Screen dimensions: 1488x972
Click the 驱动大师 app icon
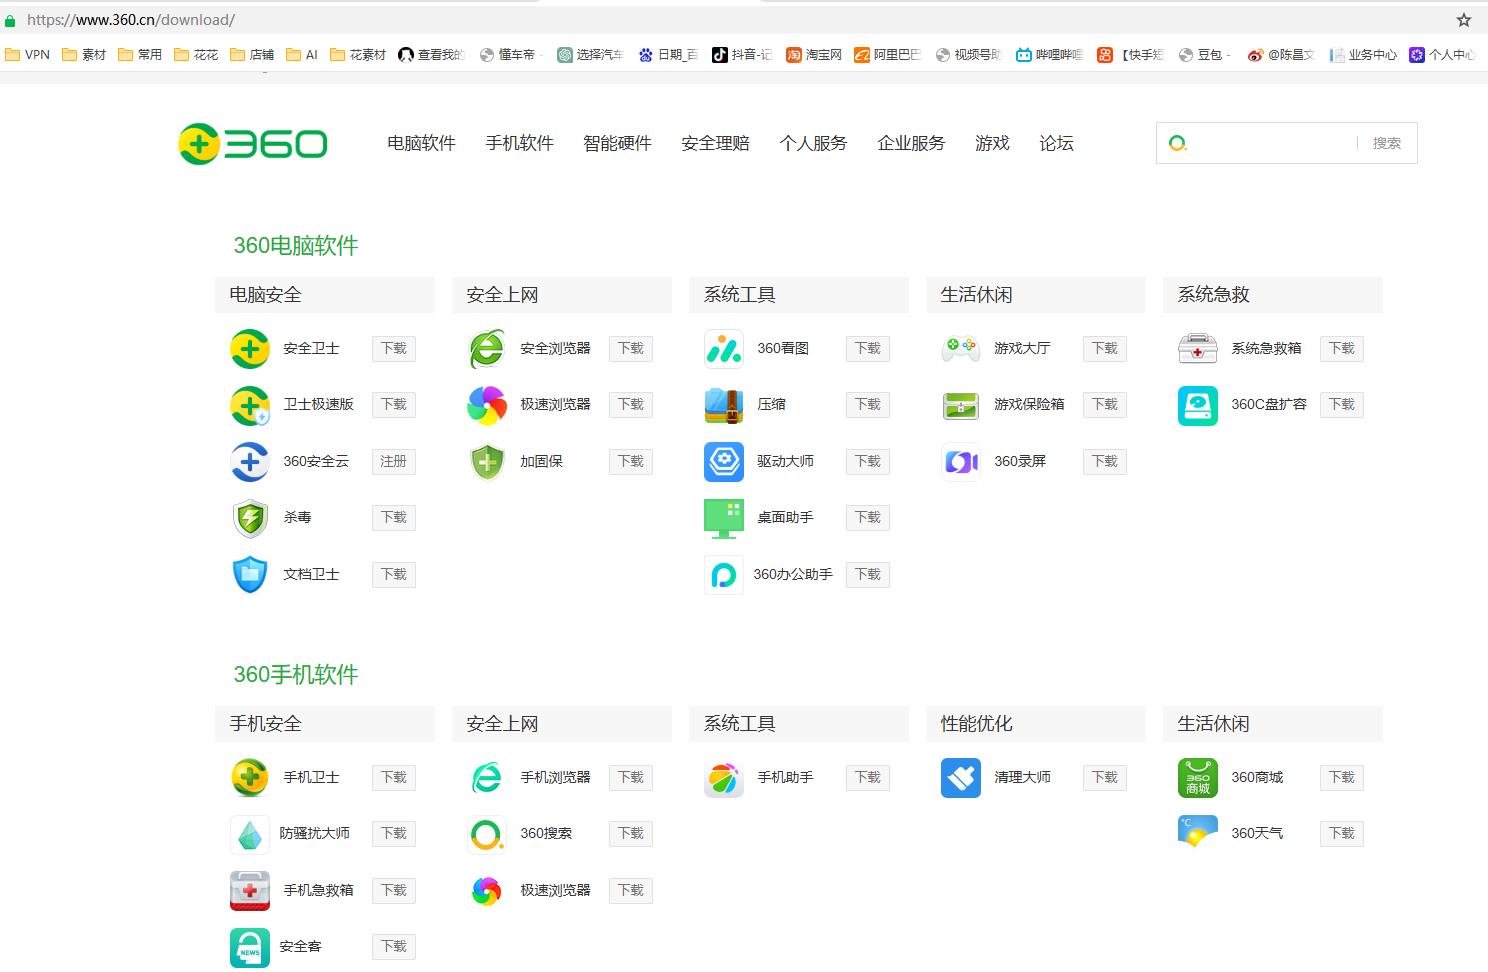pyautogui.click(x=724, y=461)
